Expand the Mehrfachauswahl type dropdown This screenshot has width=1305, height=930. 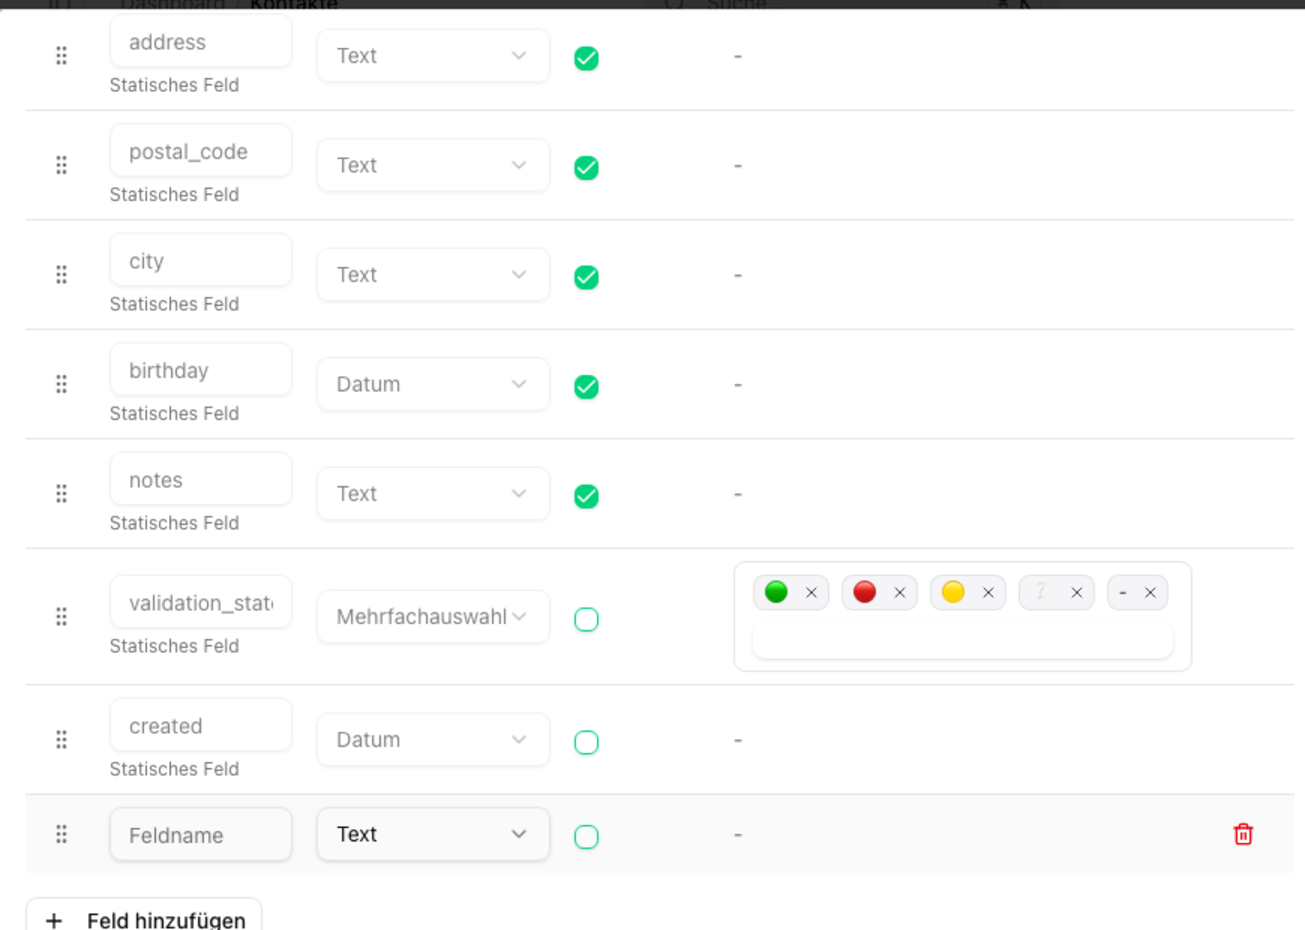pos(432,617)
